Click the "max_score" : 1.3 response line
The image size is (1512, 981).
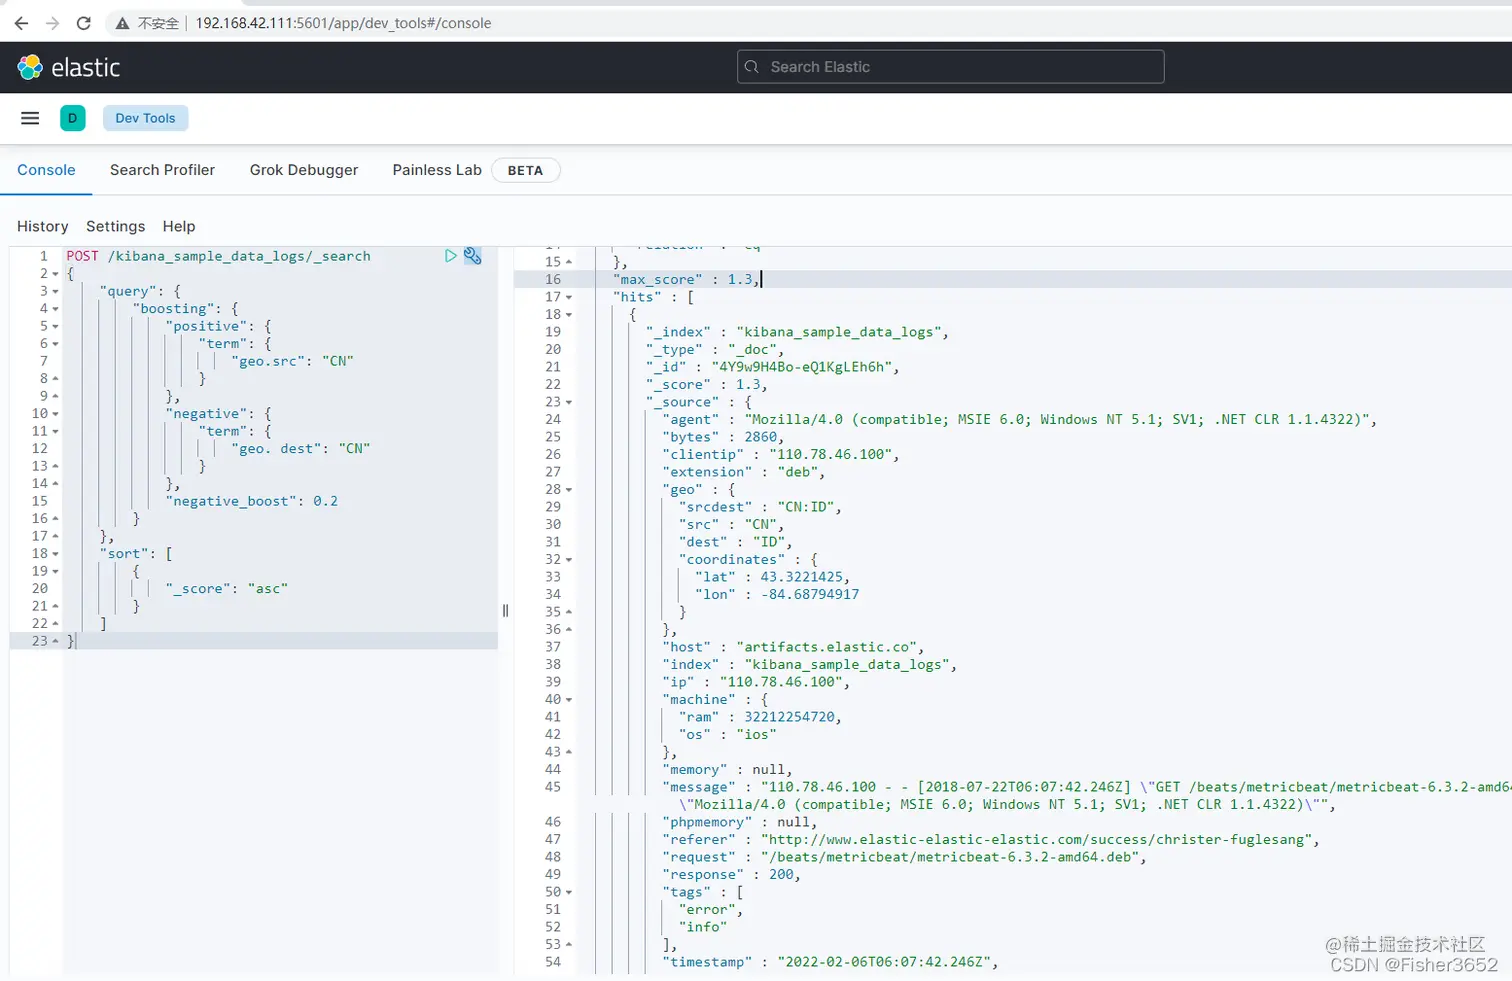tap(686, 279)
